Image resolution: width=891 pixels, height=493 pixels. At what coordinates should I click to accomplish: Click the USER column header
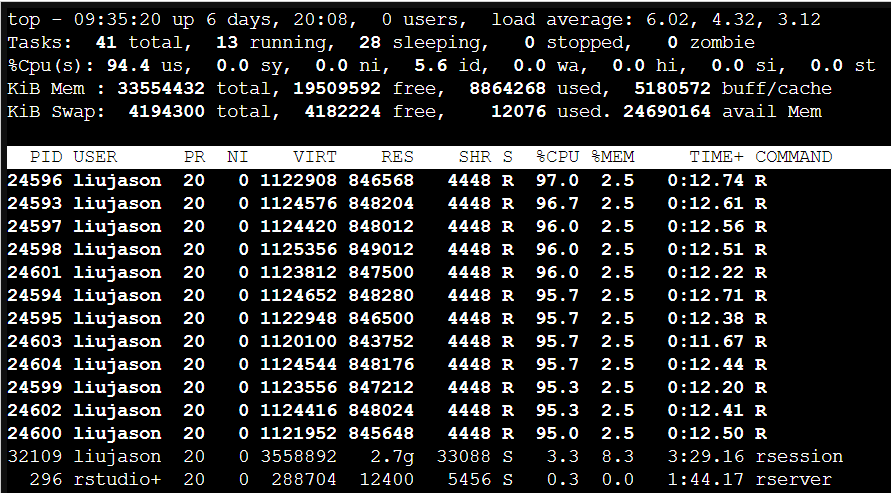coord(95,157)
